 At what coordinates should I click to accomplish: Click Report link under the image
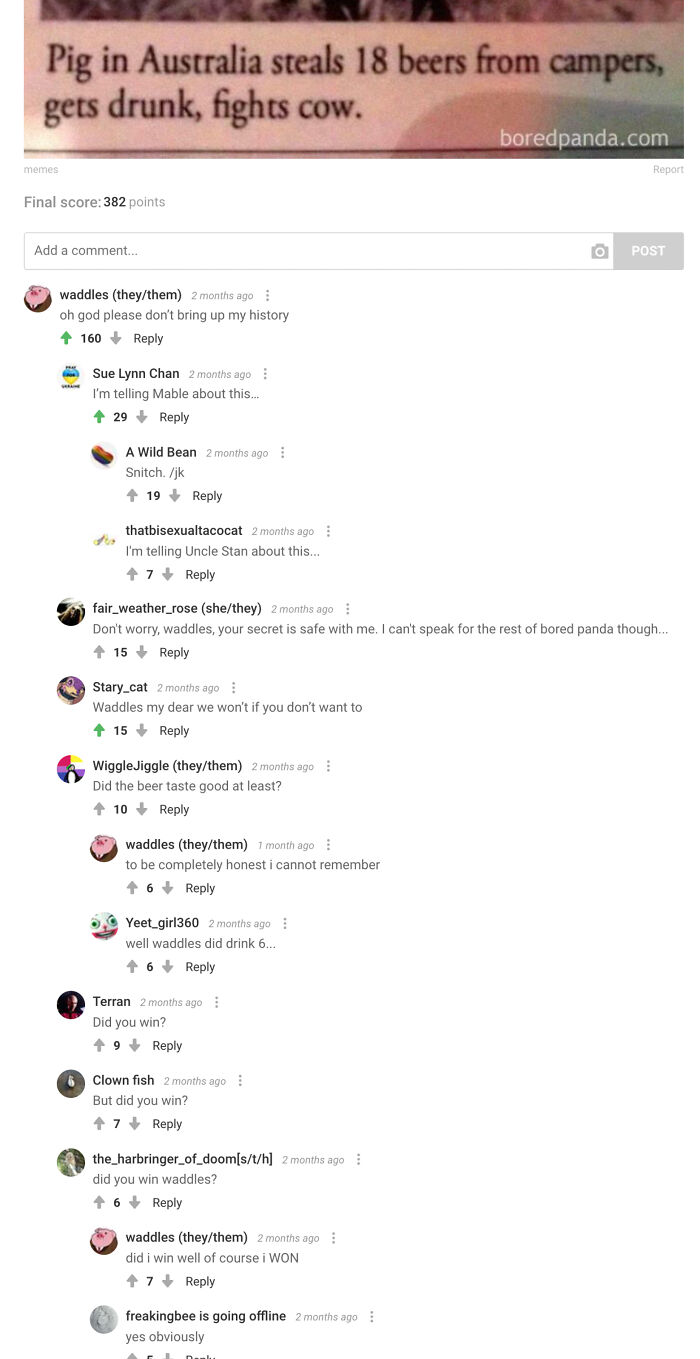[668, 170]
